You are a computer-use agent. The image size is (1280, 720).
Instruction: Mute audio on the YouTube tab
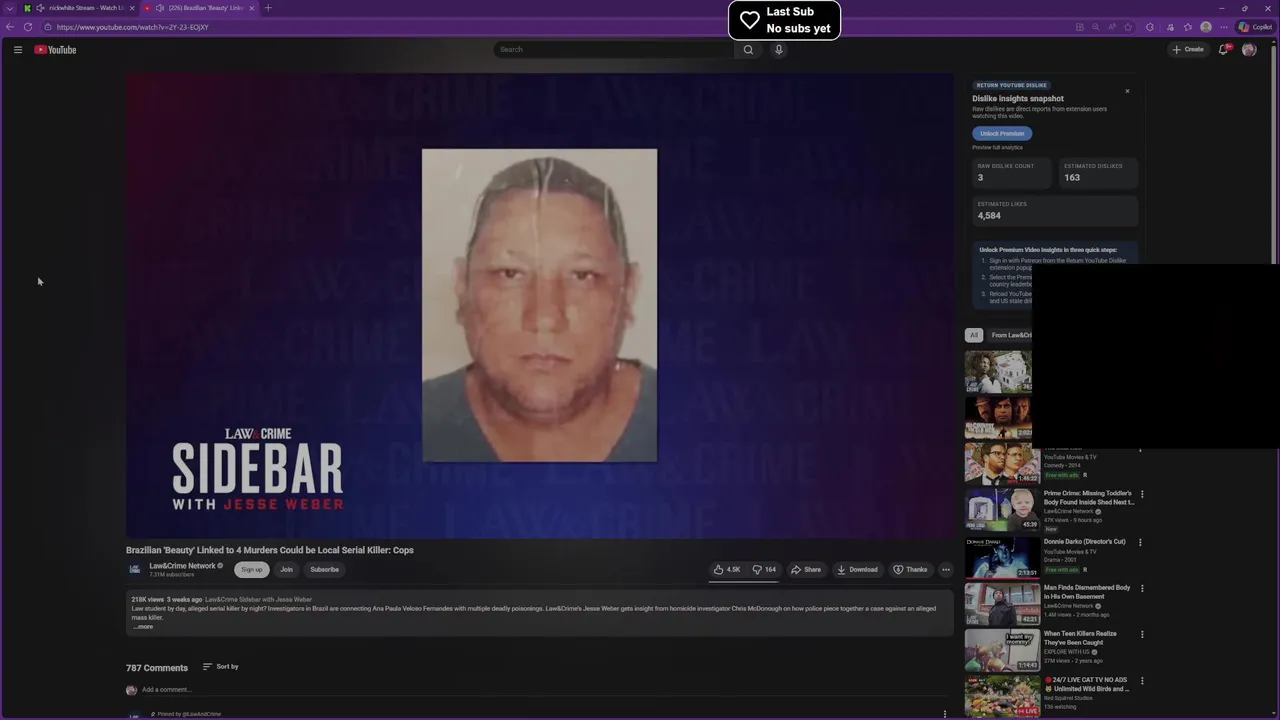click(160, 8)
